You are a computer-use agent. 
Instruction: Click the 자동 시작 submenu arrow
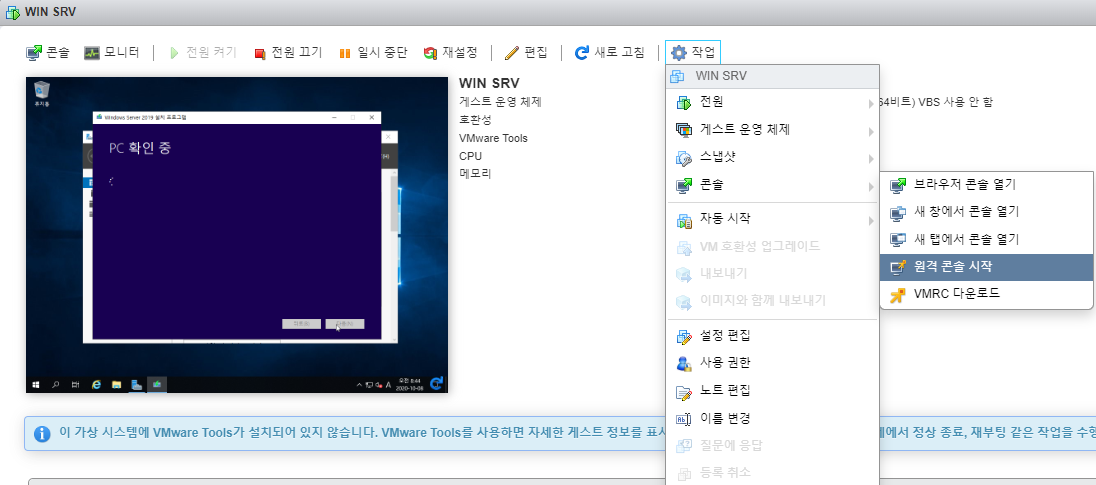(872, 221)
